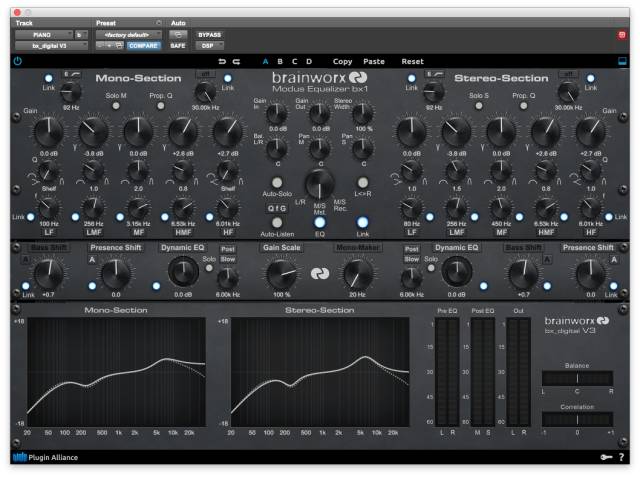This screenshot has height=477, width=640.
Task: Toggle the Mono-Section Dynamic EQ Solo button
Action: (x=209, y=268)
